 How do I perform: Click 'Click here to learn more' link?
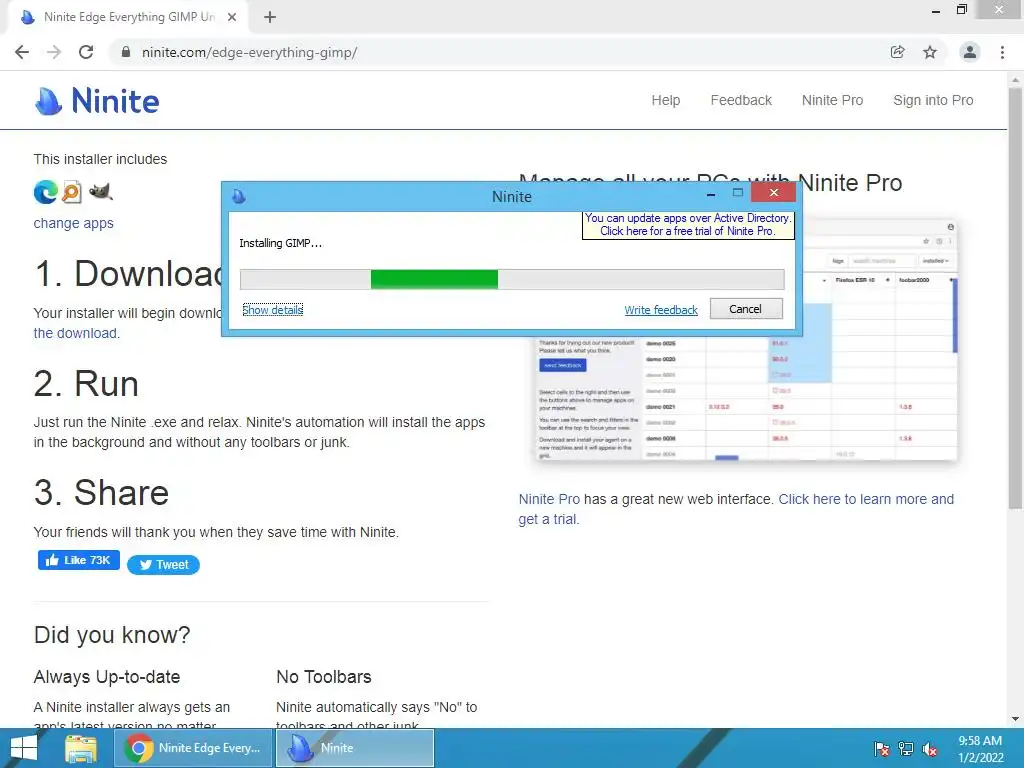click(866, 500)
